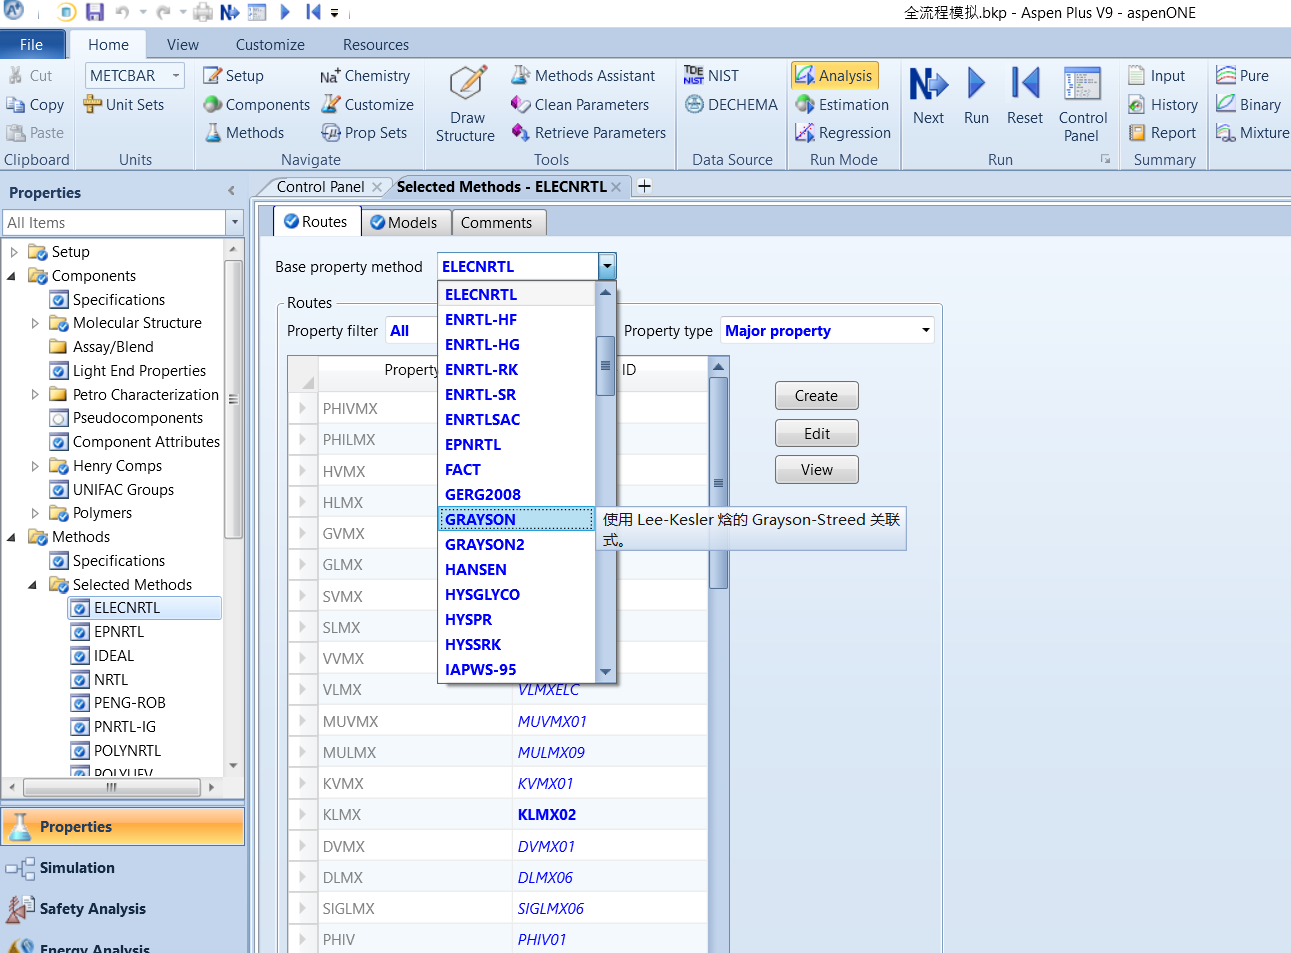
Task: Click the Save icon in quick access toolbar
Action: pos(95,13)
